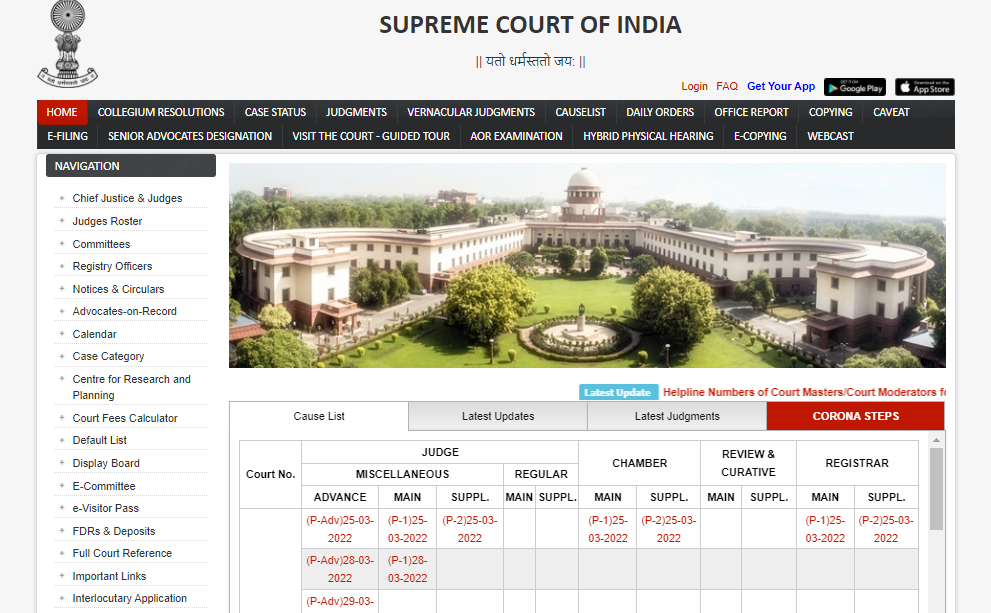Click the Login link
The image size is (991, 613).
point(694,87)
